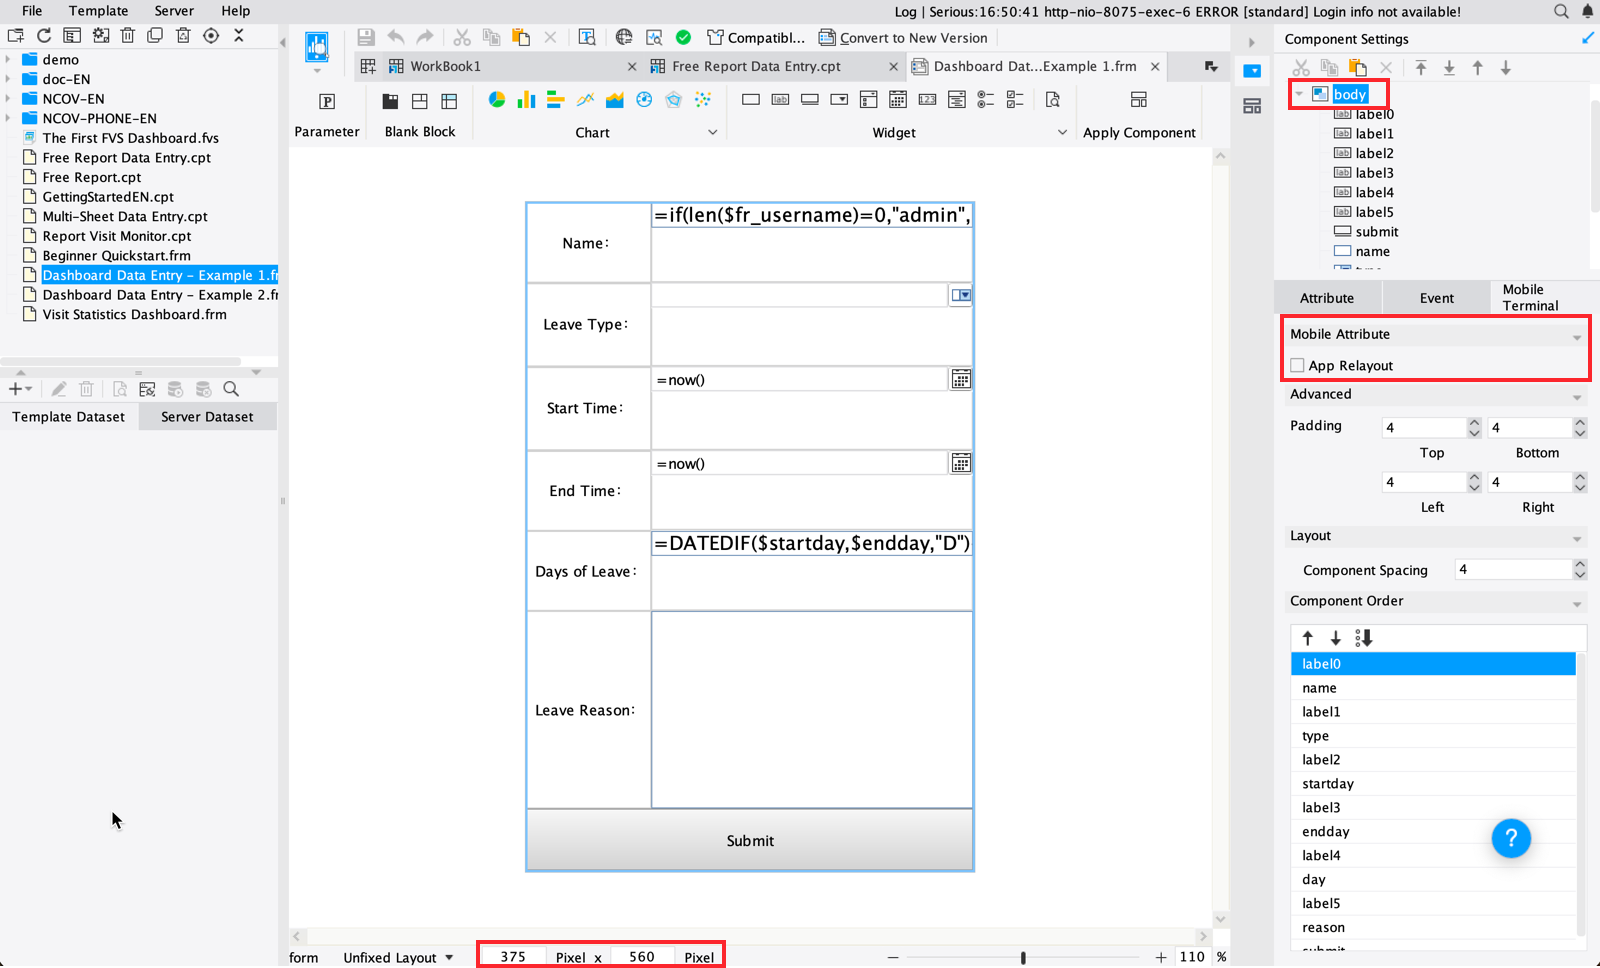Click the web preview globe icon
Screen dimensions: 1600x968
[624, 37]
